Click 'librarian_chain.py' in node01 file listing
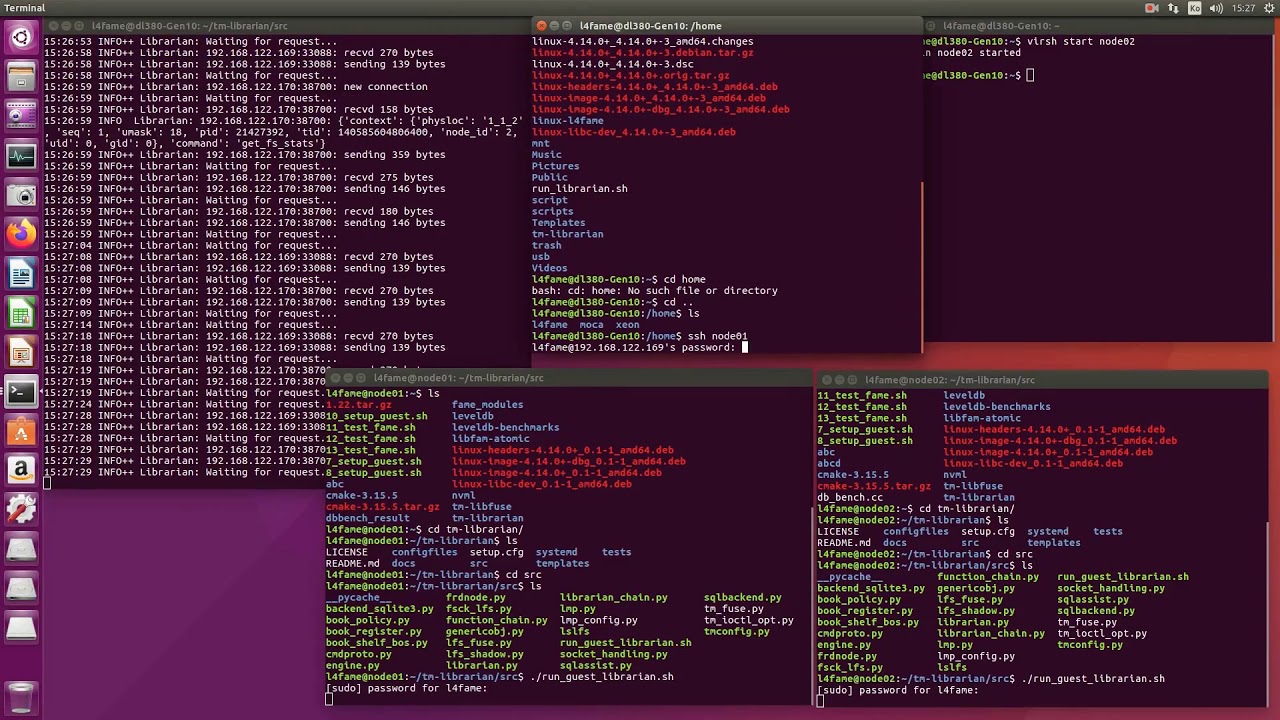This screenshot has height=720, width=1280. click(614, 598)
